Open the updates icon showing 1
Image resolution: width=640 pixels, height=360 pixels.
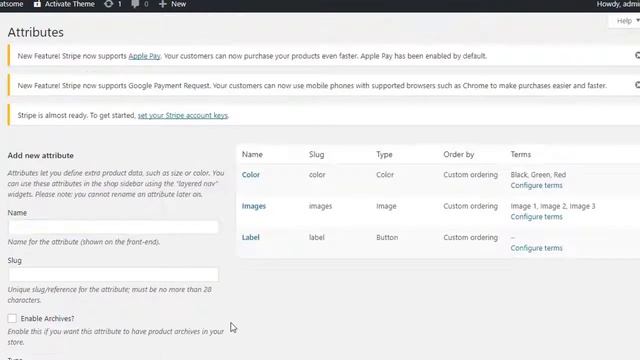pos(109,4)
